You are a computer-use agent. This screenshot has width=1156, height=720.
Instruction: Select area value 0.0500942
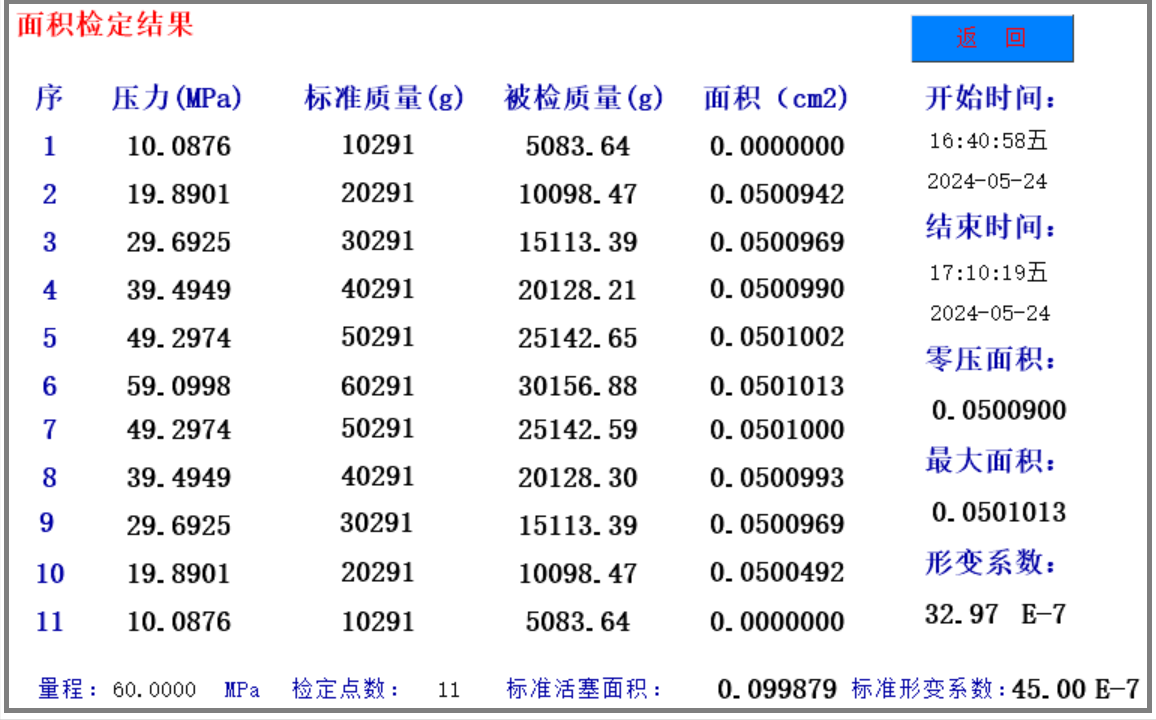tap(777, 194)
